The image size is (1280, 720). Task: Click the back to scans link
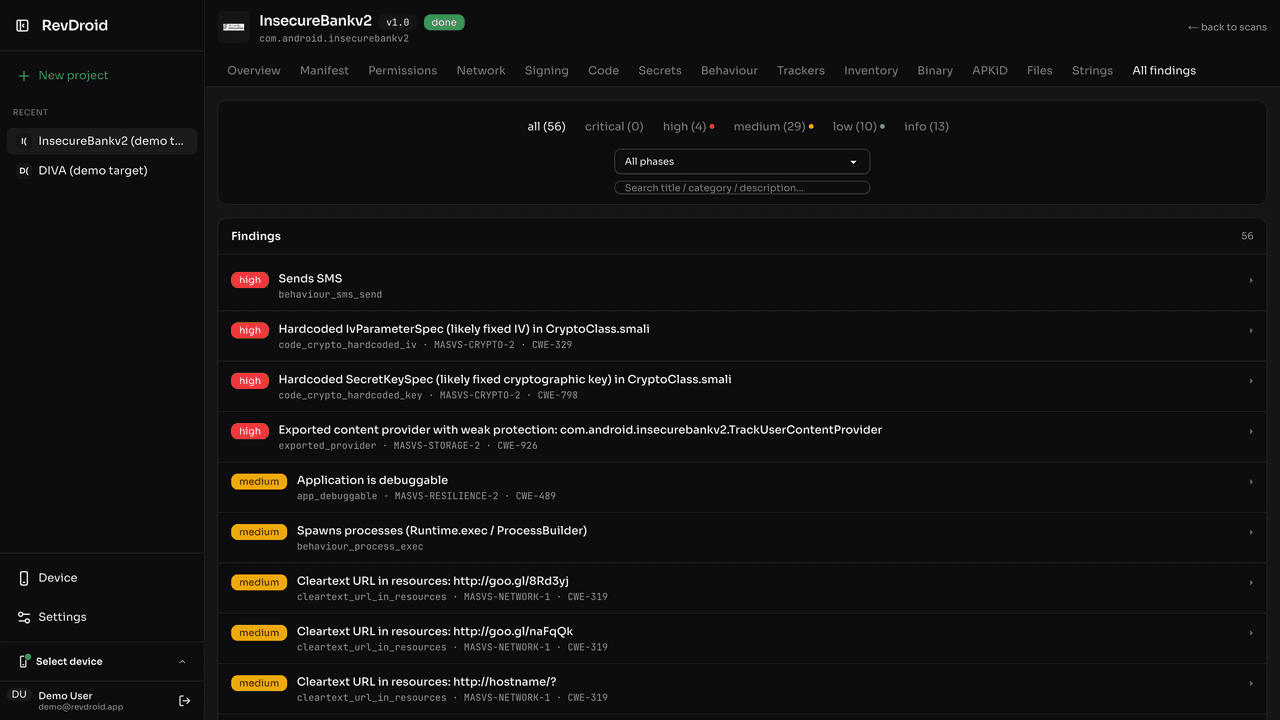point(1227,27)
